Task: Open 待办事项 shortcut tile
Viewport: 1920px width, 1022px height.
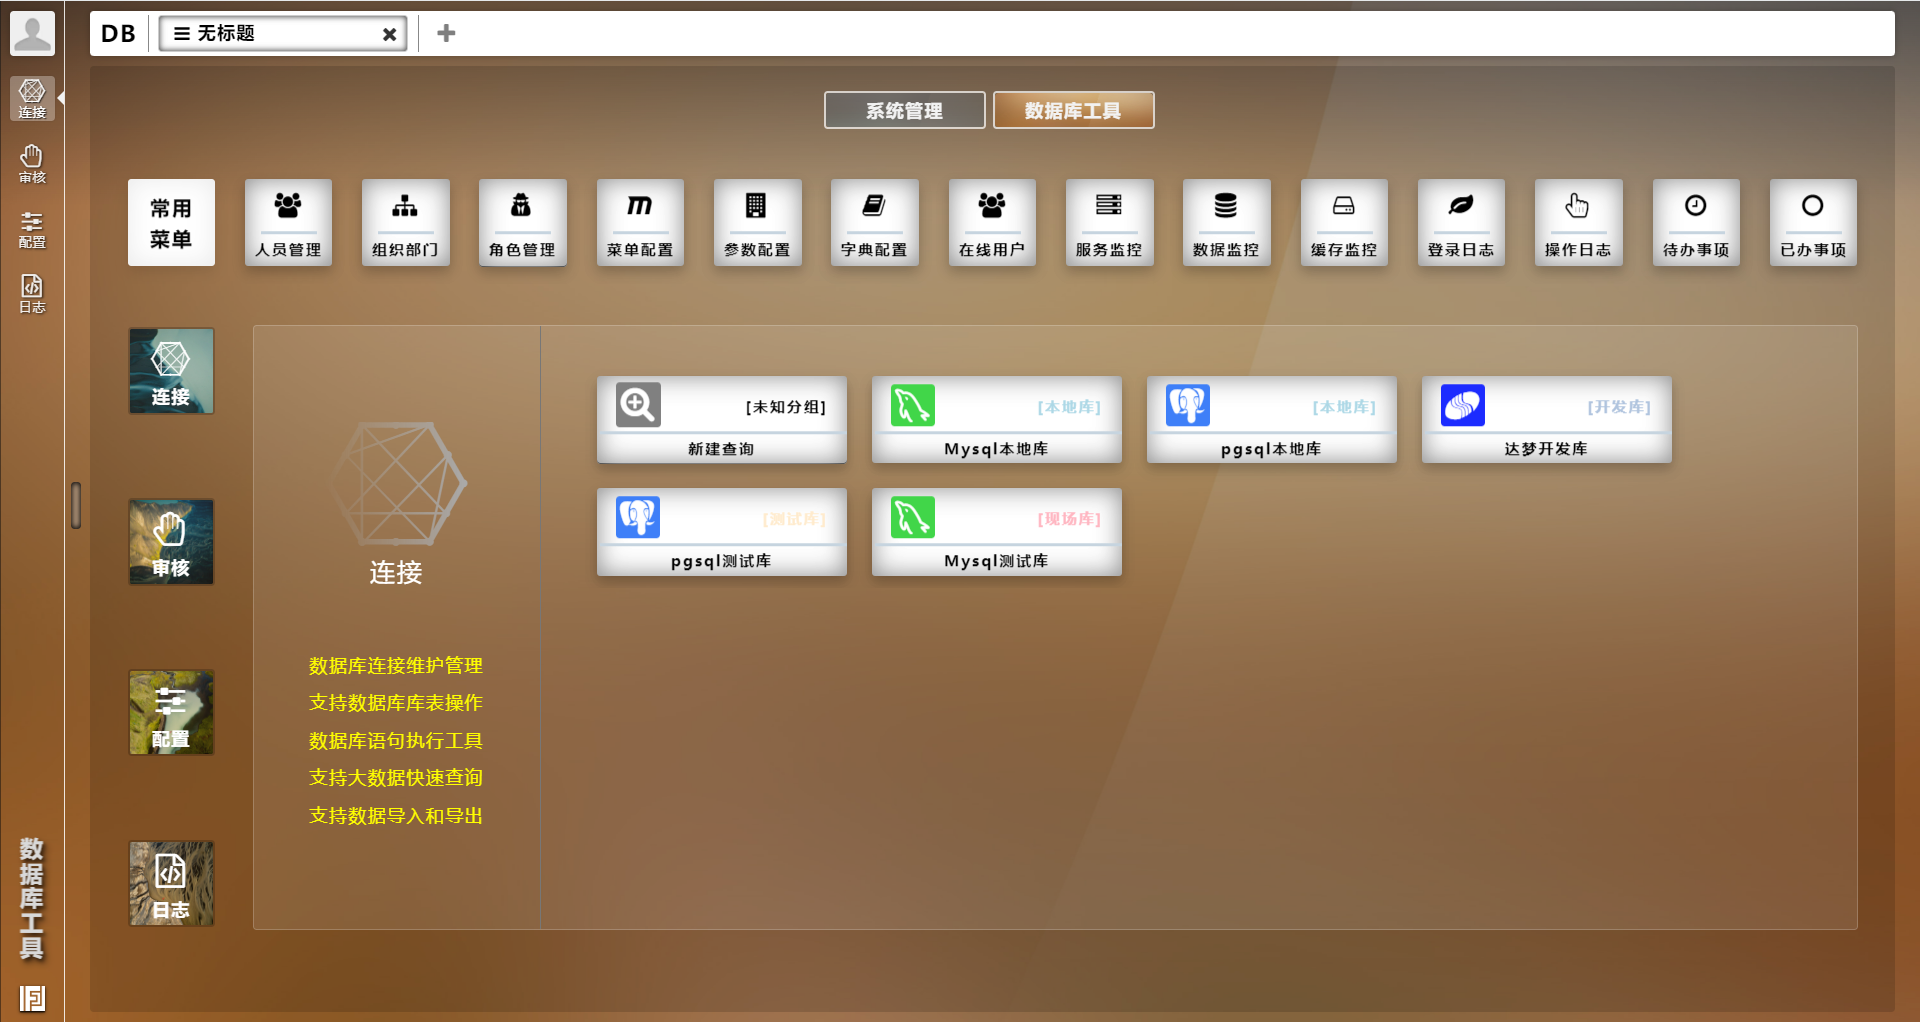Action: [1696, 222]
